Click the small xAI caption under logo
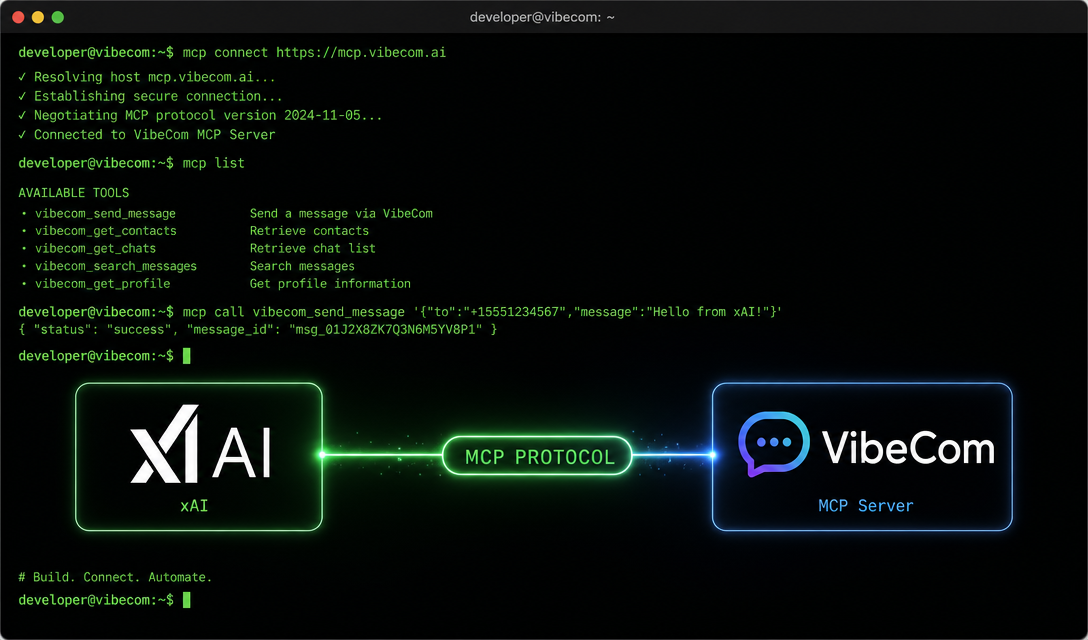Viewport: 1088px width, 640px height. coord(194,506)
